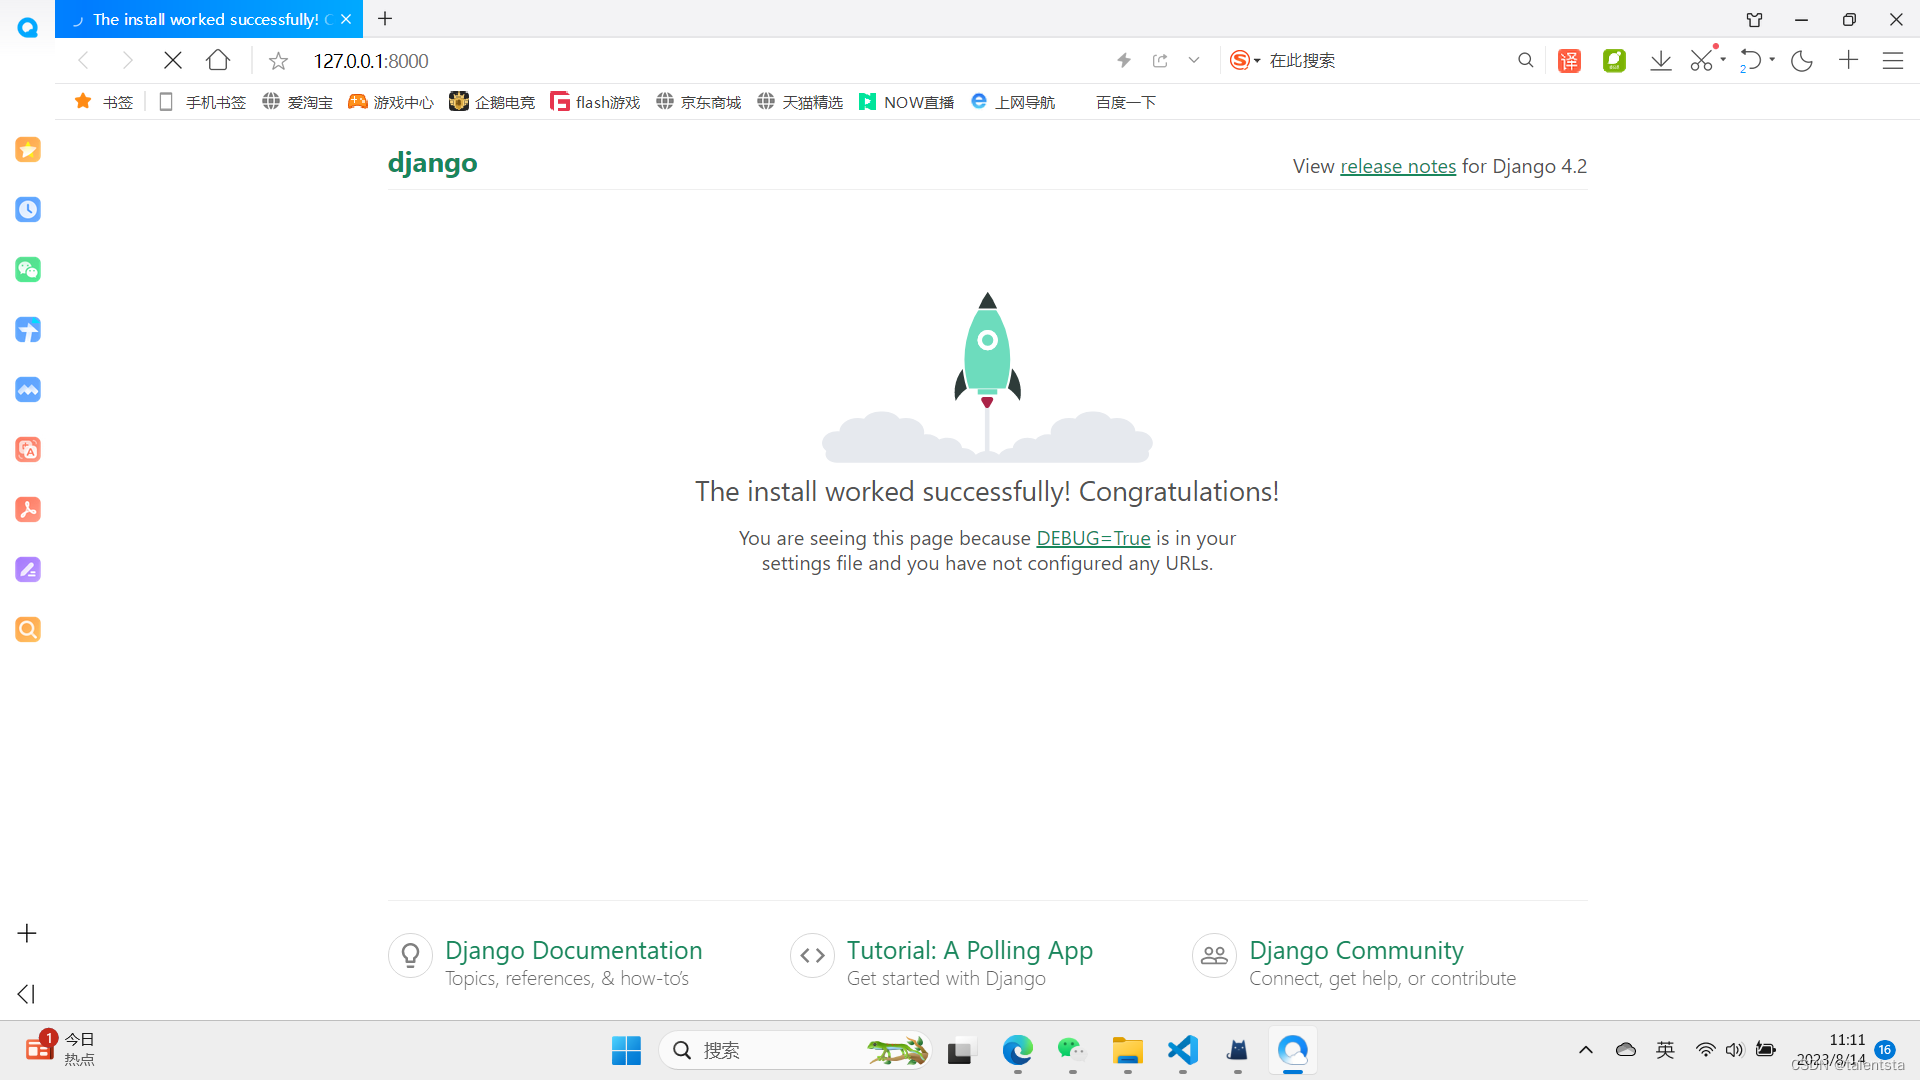Screen dimensions: 1920x1080
Task: Add a sidebar app with plus
Action: click(x=27, y=933)
